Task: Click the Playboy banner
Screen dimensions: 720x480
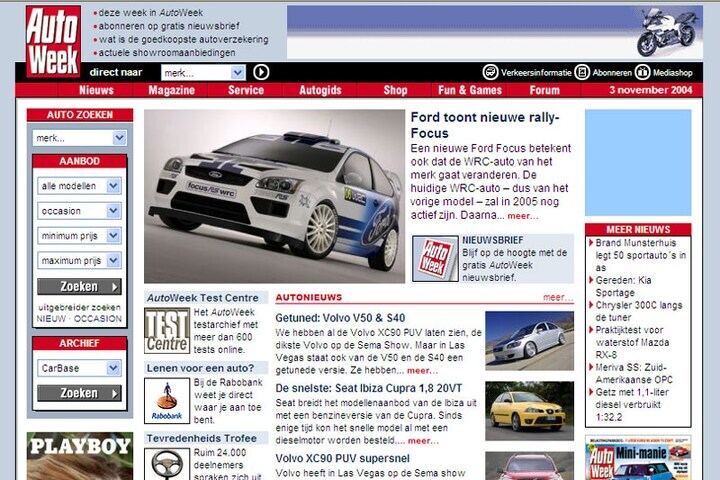Action: coord(80,456)
